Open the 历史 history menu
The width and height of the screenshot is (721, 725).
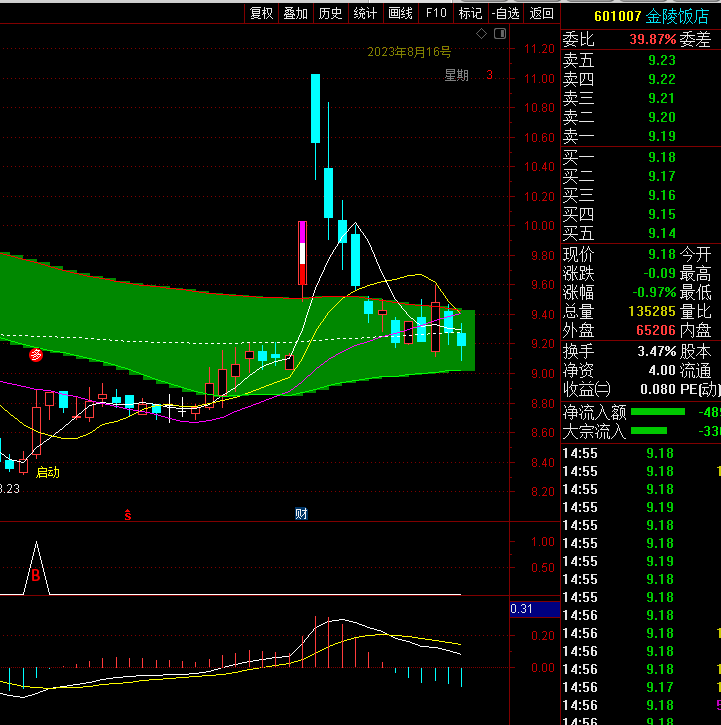pyautogui.click(x=330, y=13)
